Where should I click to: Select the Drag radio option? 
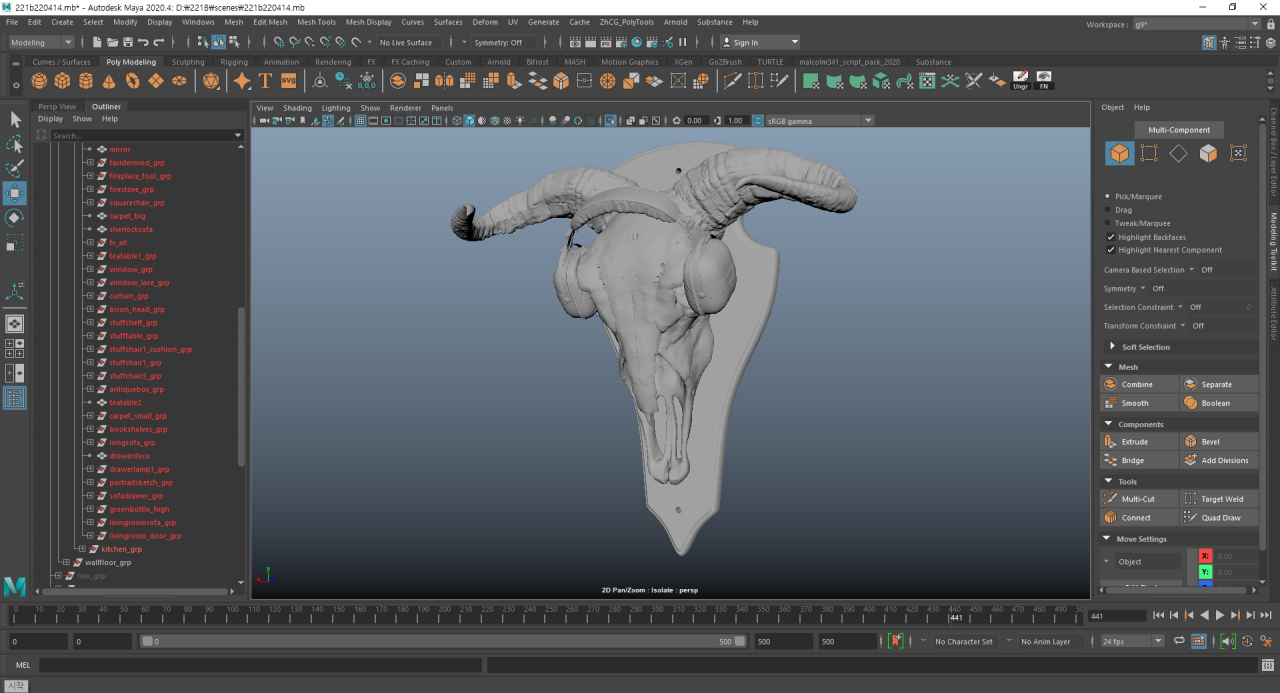tap(1107, 210)
